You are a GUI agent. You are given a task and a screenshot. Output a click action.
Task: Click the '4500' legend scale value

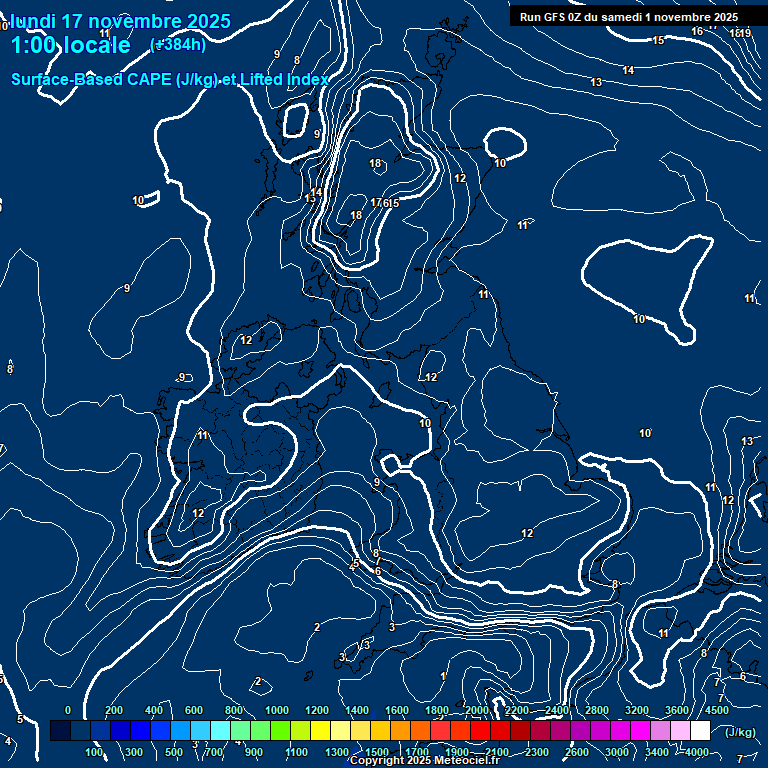[x=717, y=710]
